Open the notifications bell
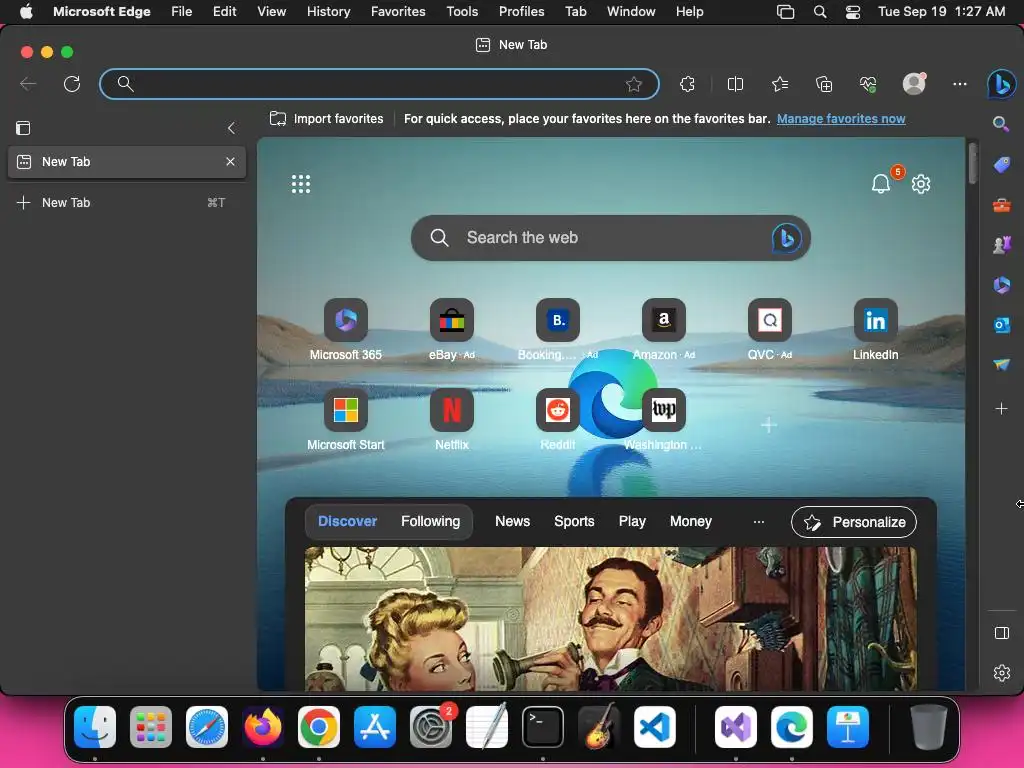The width and height of the screenshot is (1024, 768). click(x=881, y=184)
